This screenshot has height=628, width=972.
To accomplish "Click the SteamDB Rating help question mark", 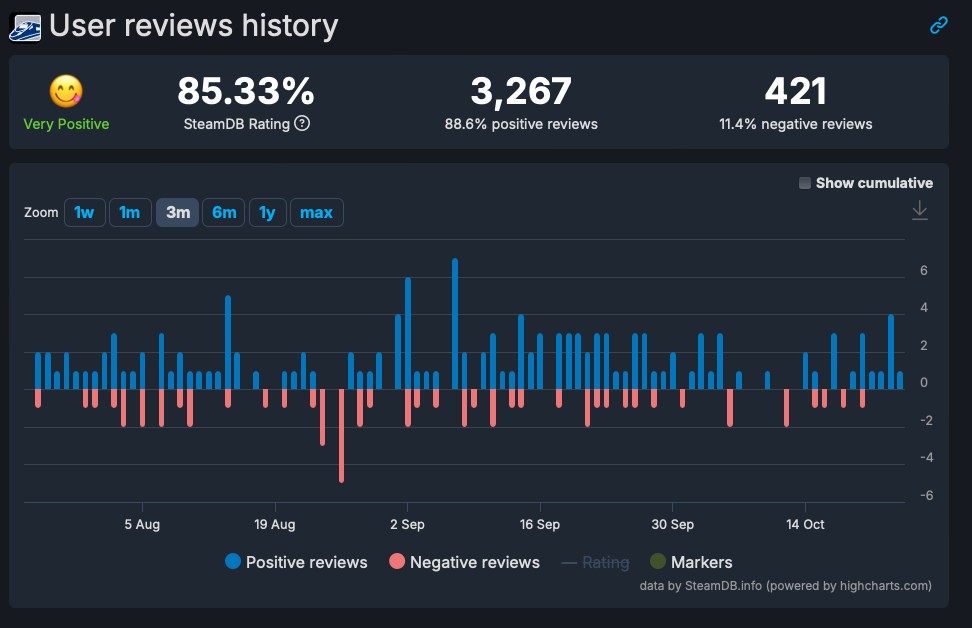I will coord(302,124).
